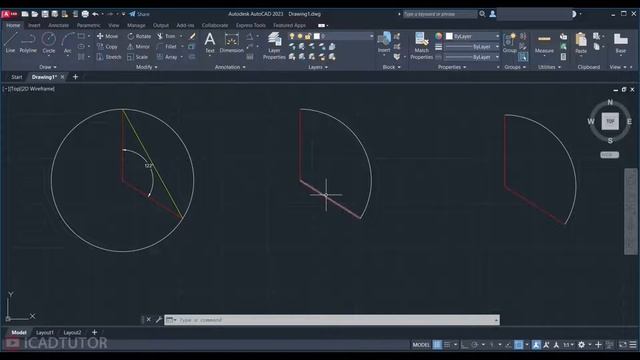The image size is (640, 360).
Task: Expand the Annotation panel
Action: tap(230, 67)
